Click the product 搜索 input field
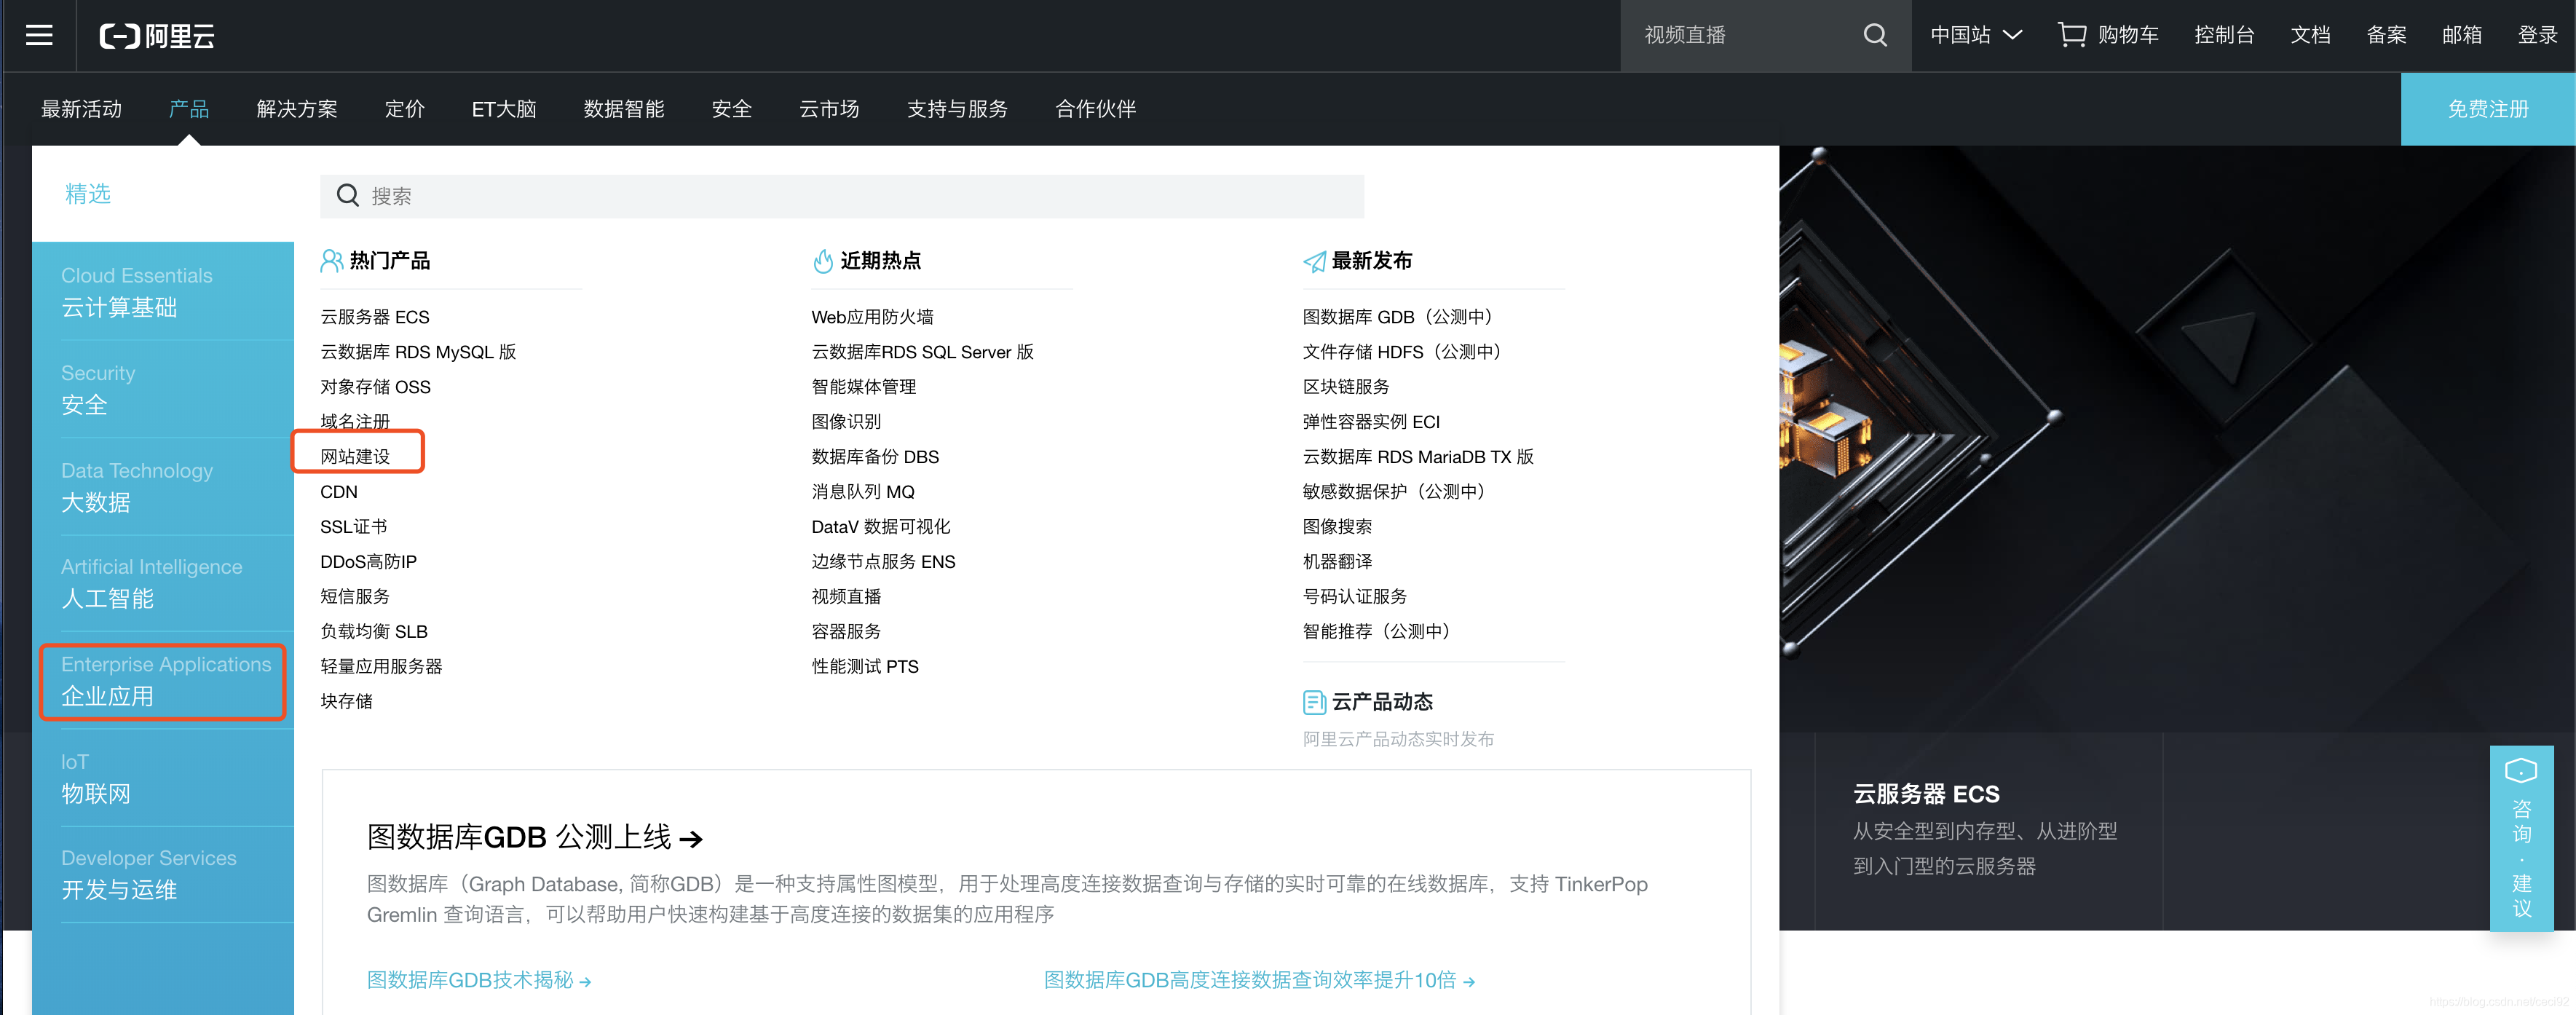The image size is (2576, 1015). [842, 196]
